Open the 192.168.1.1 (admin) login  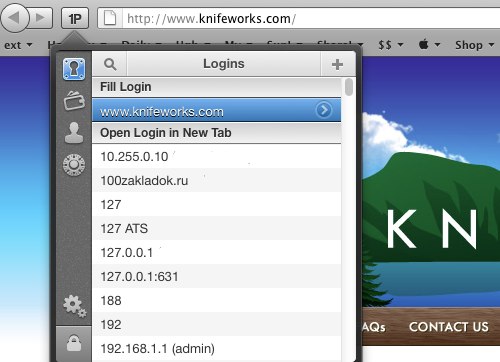[x=216, y=348]
